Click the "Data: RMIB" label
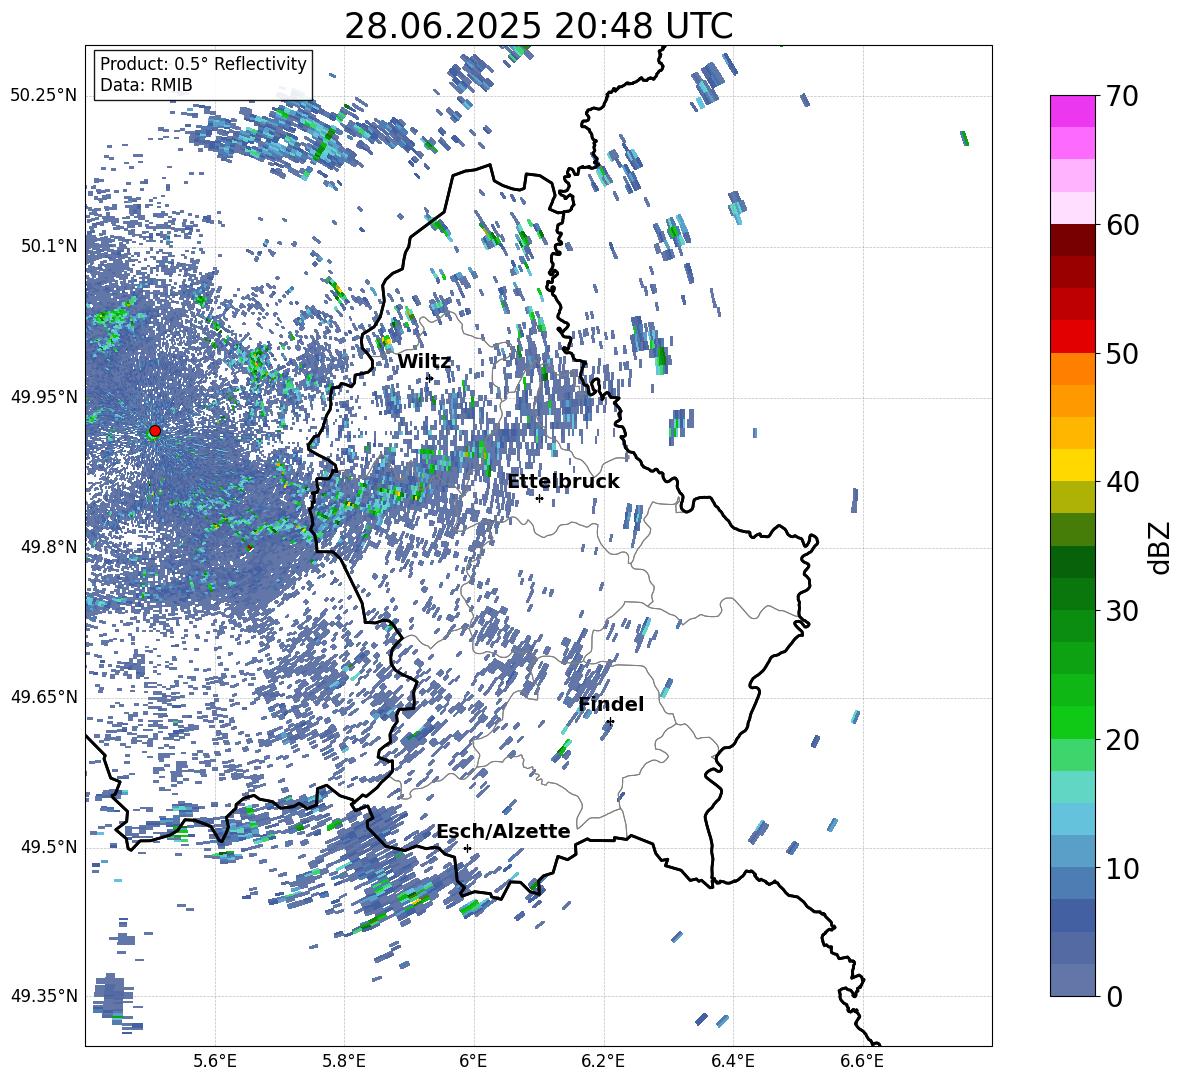This screenshot has width=1184, height=1081. click(x=146, y=85)
